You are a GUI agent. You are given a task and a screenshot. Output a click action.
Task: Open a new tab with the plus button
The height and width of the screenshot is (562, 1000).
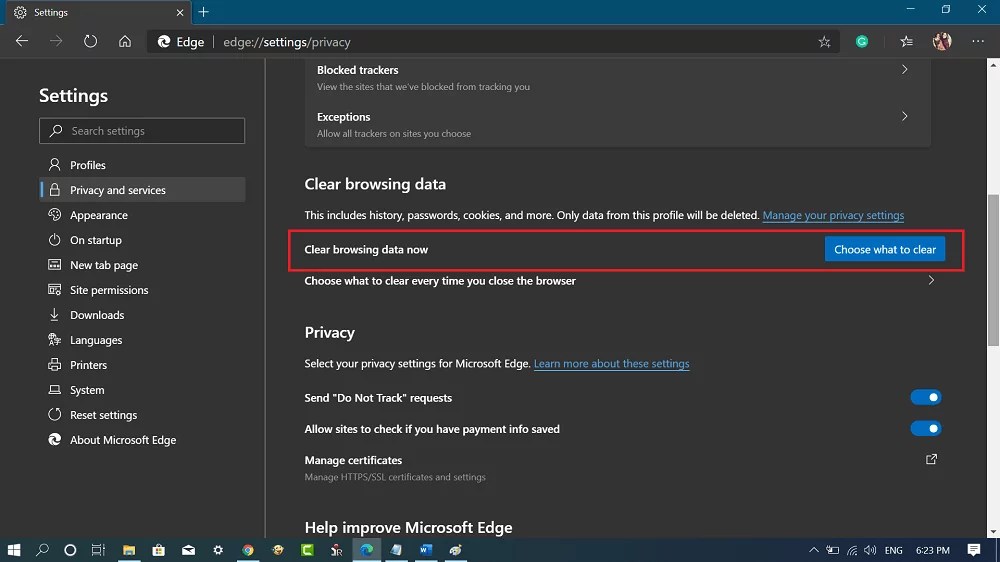click(203, 12)
